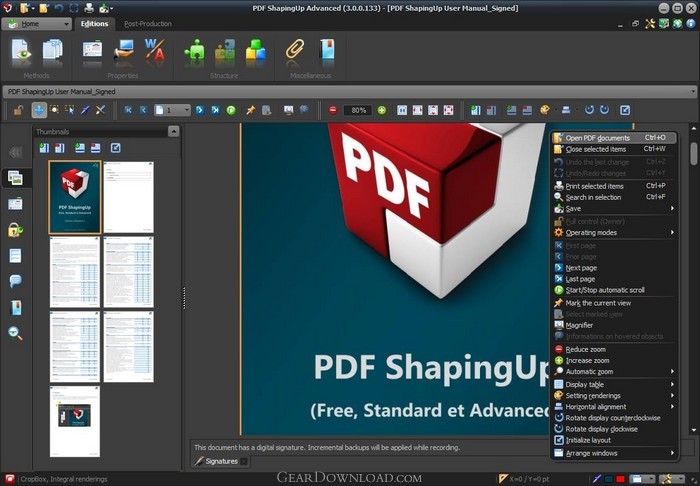The width and height of the screenshot is (700, 486).
Task: Open the comments bubble sidebar panel
Action: click(15, 281)
